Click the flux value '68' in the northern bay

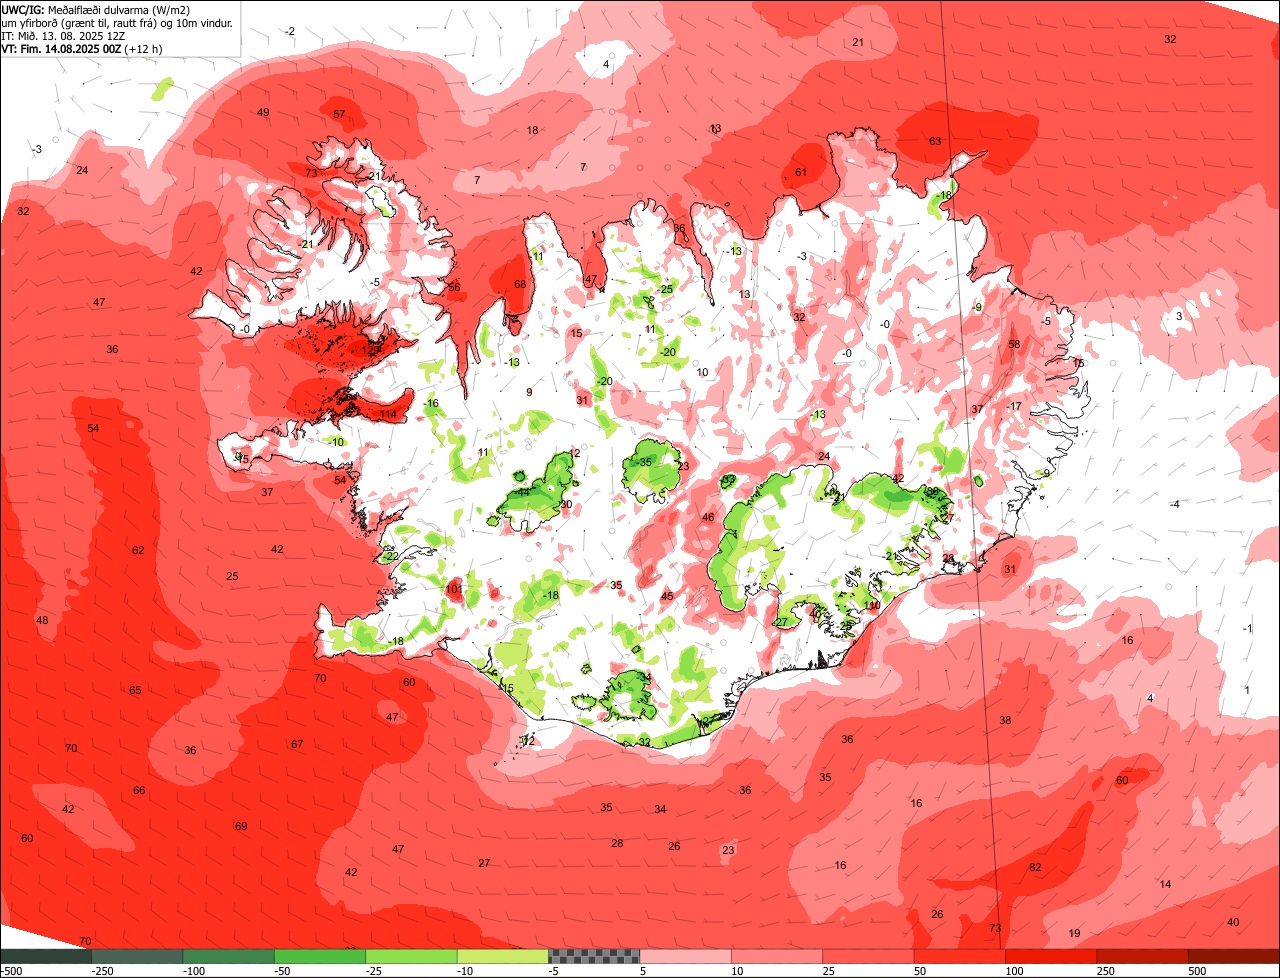click(520, 284)
